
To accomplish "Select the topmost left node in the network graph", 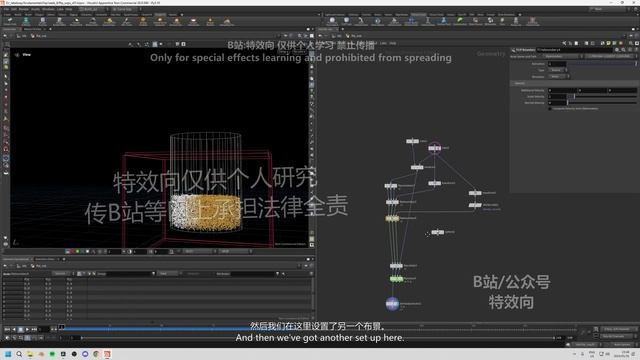I will tap(412, 141).
